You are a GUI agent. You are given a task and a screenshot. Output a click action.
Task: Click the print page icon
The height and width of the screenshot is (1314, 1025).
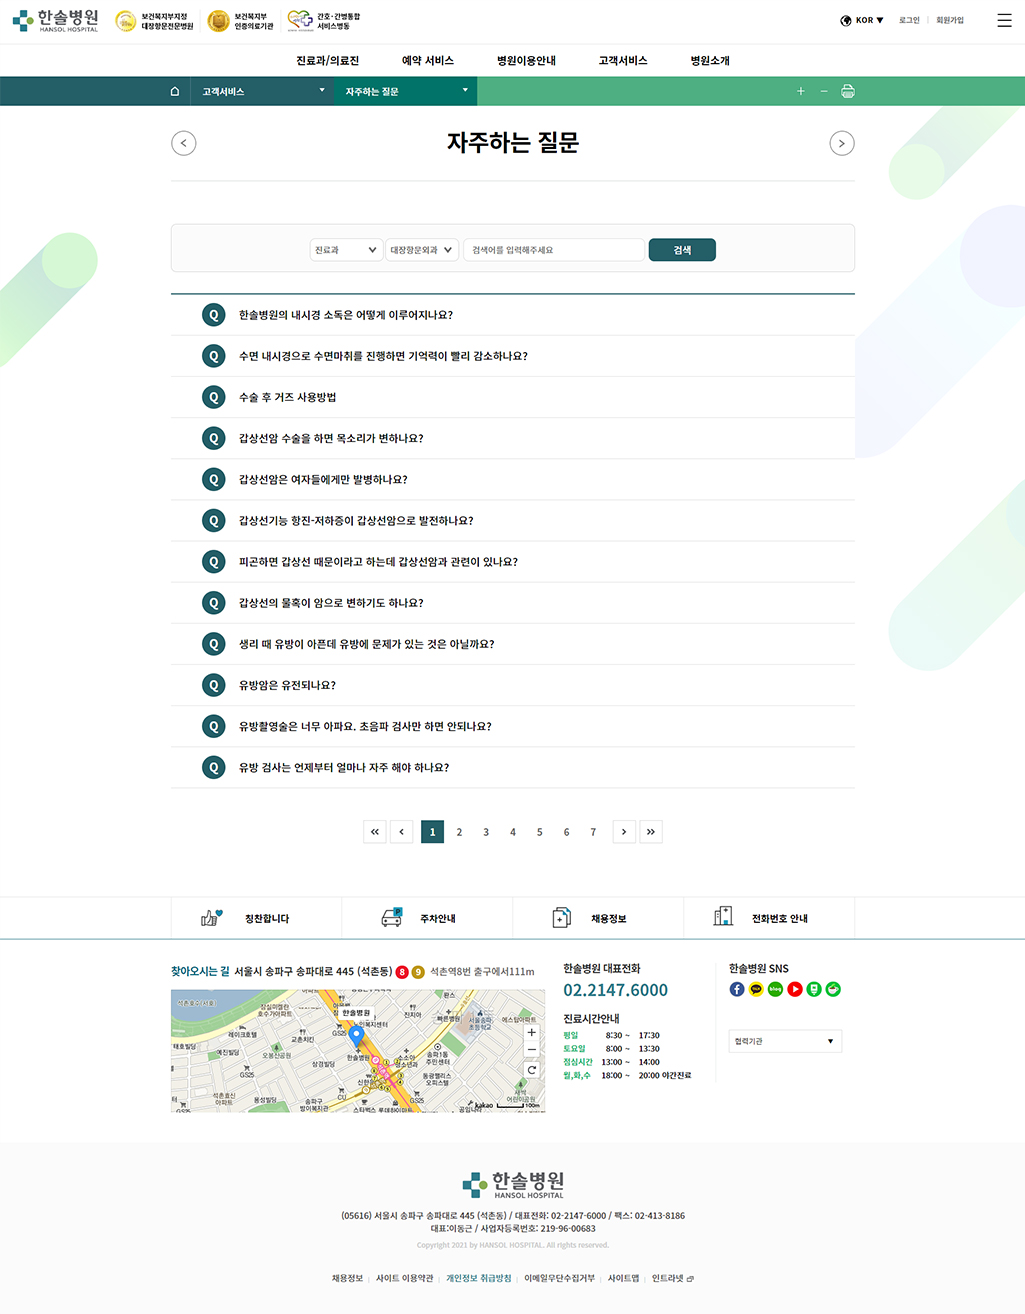[848, 91]
